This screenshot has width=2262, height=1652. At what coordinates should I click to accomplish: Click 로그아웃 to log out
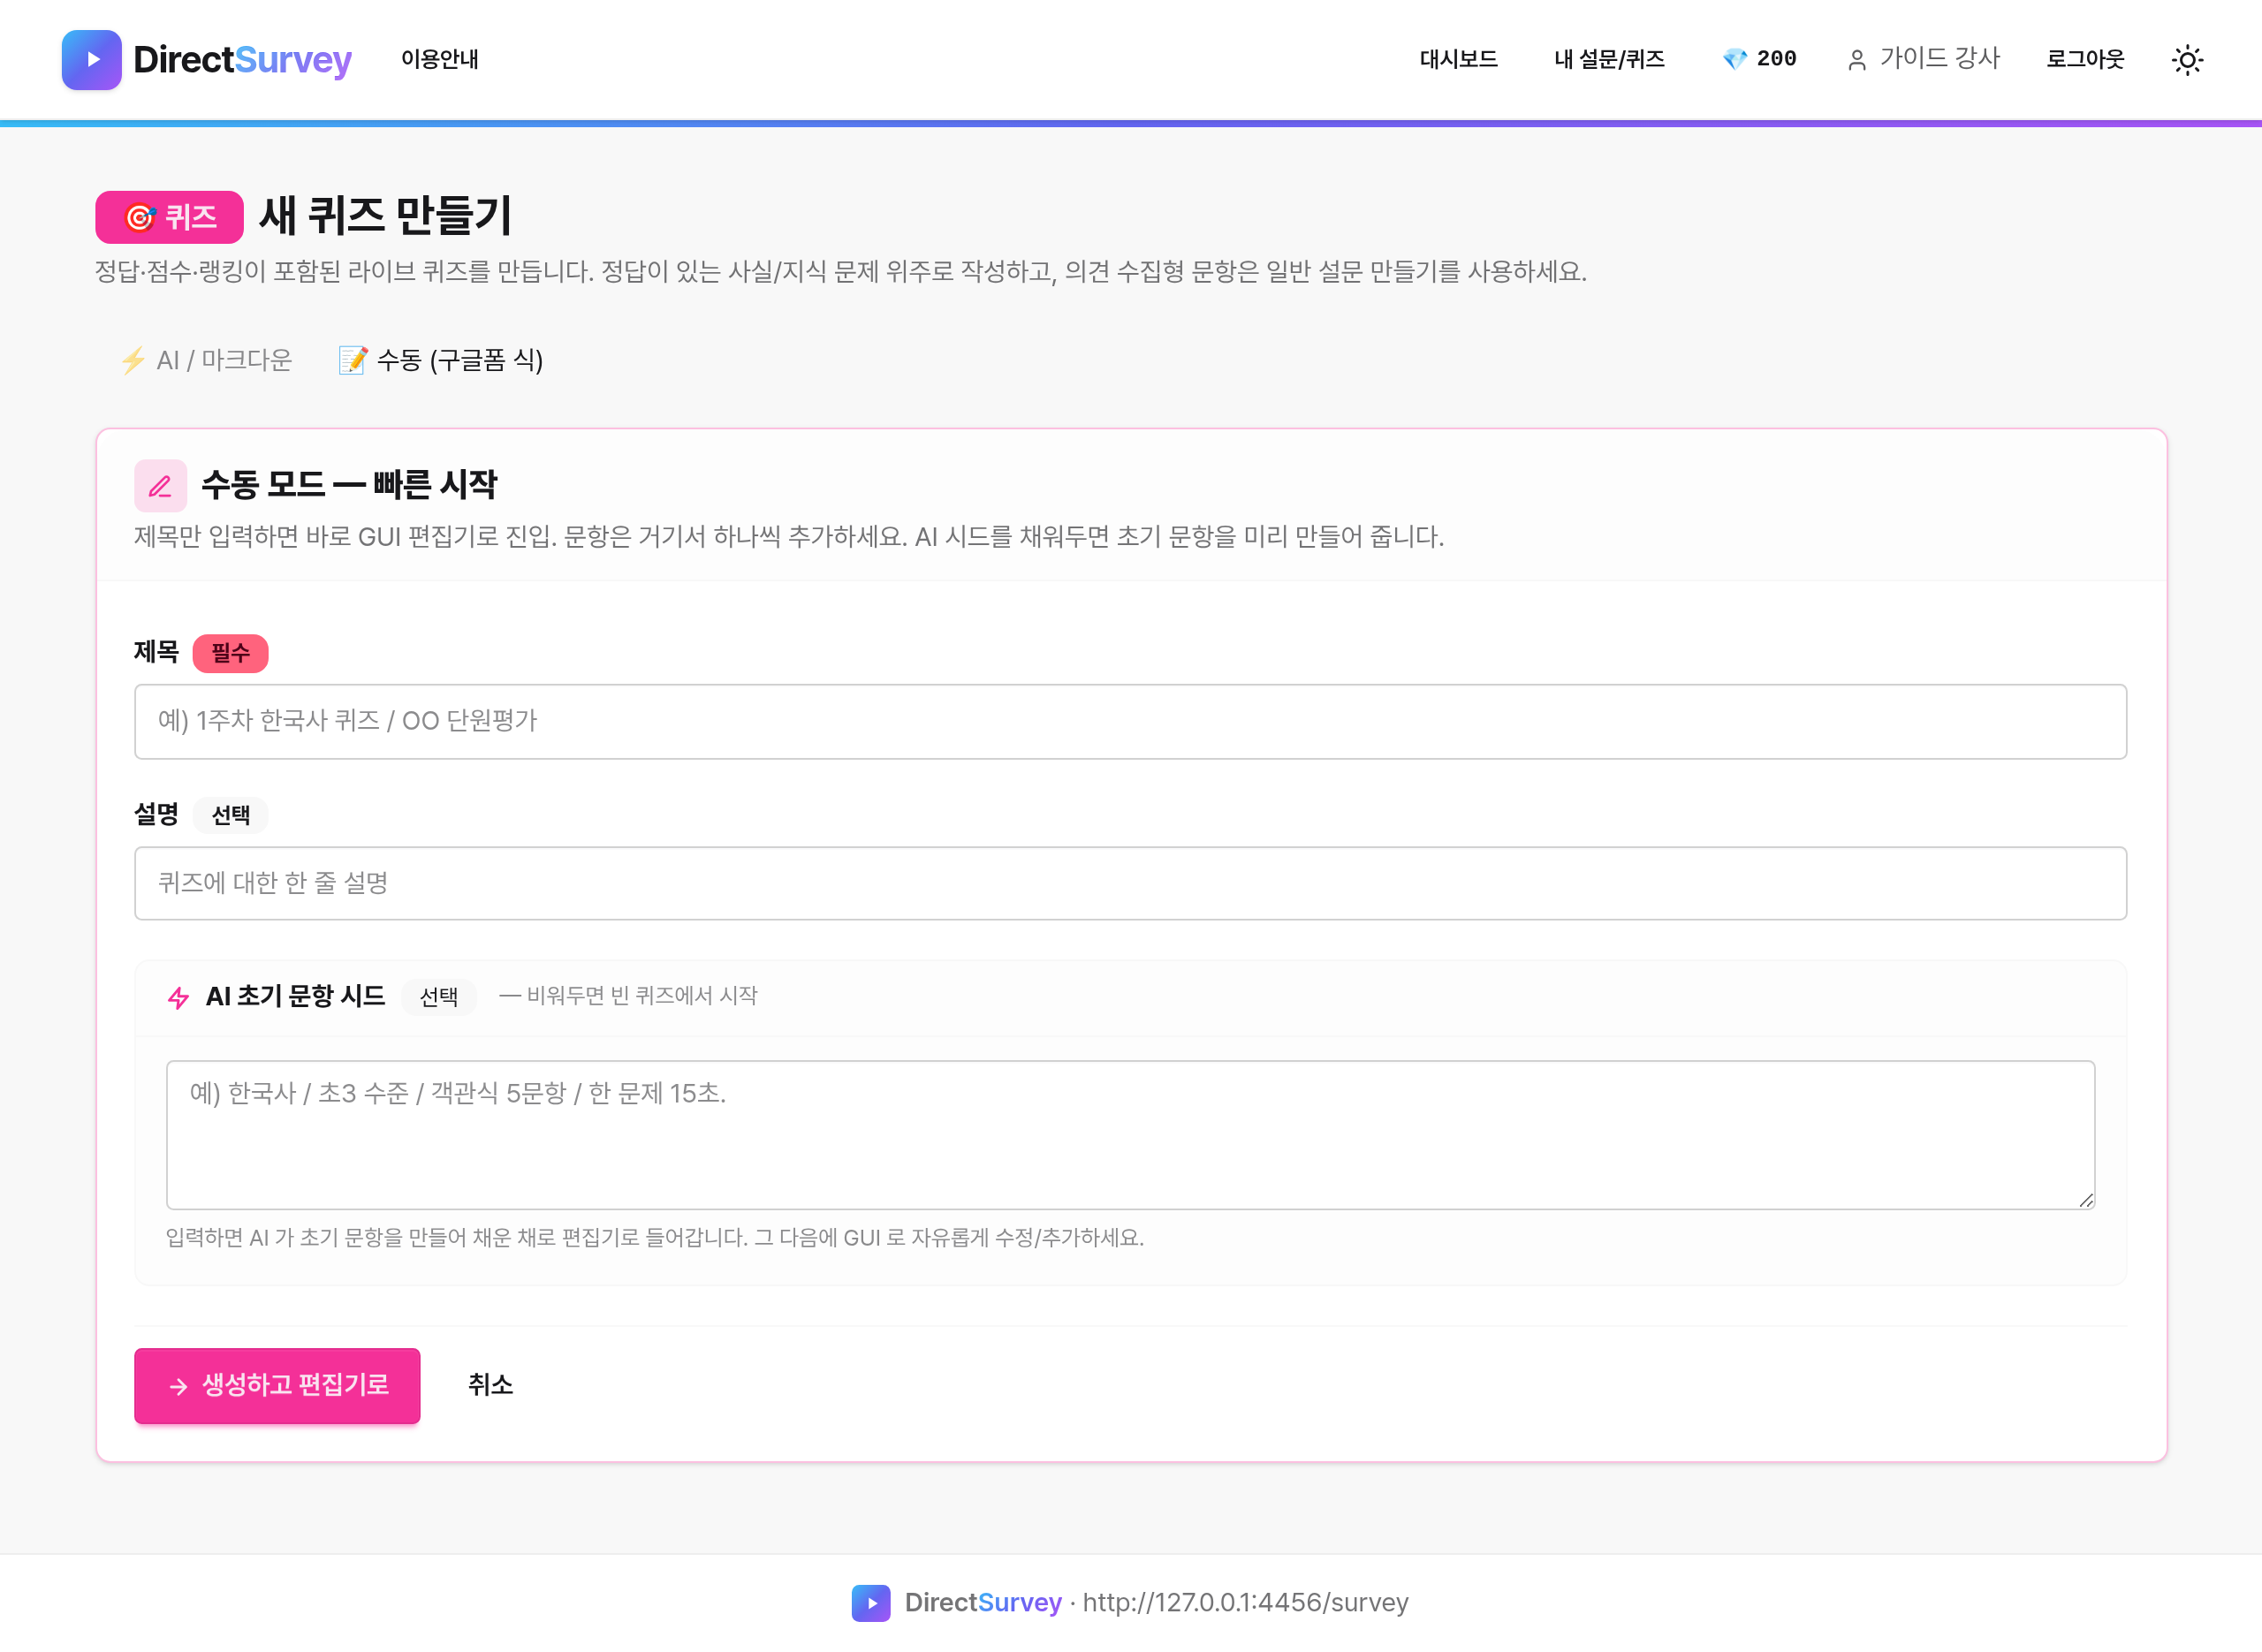point(2085,60)
